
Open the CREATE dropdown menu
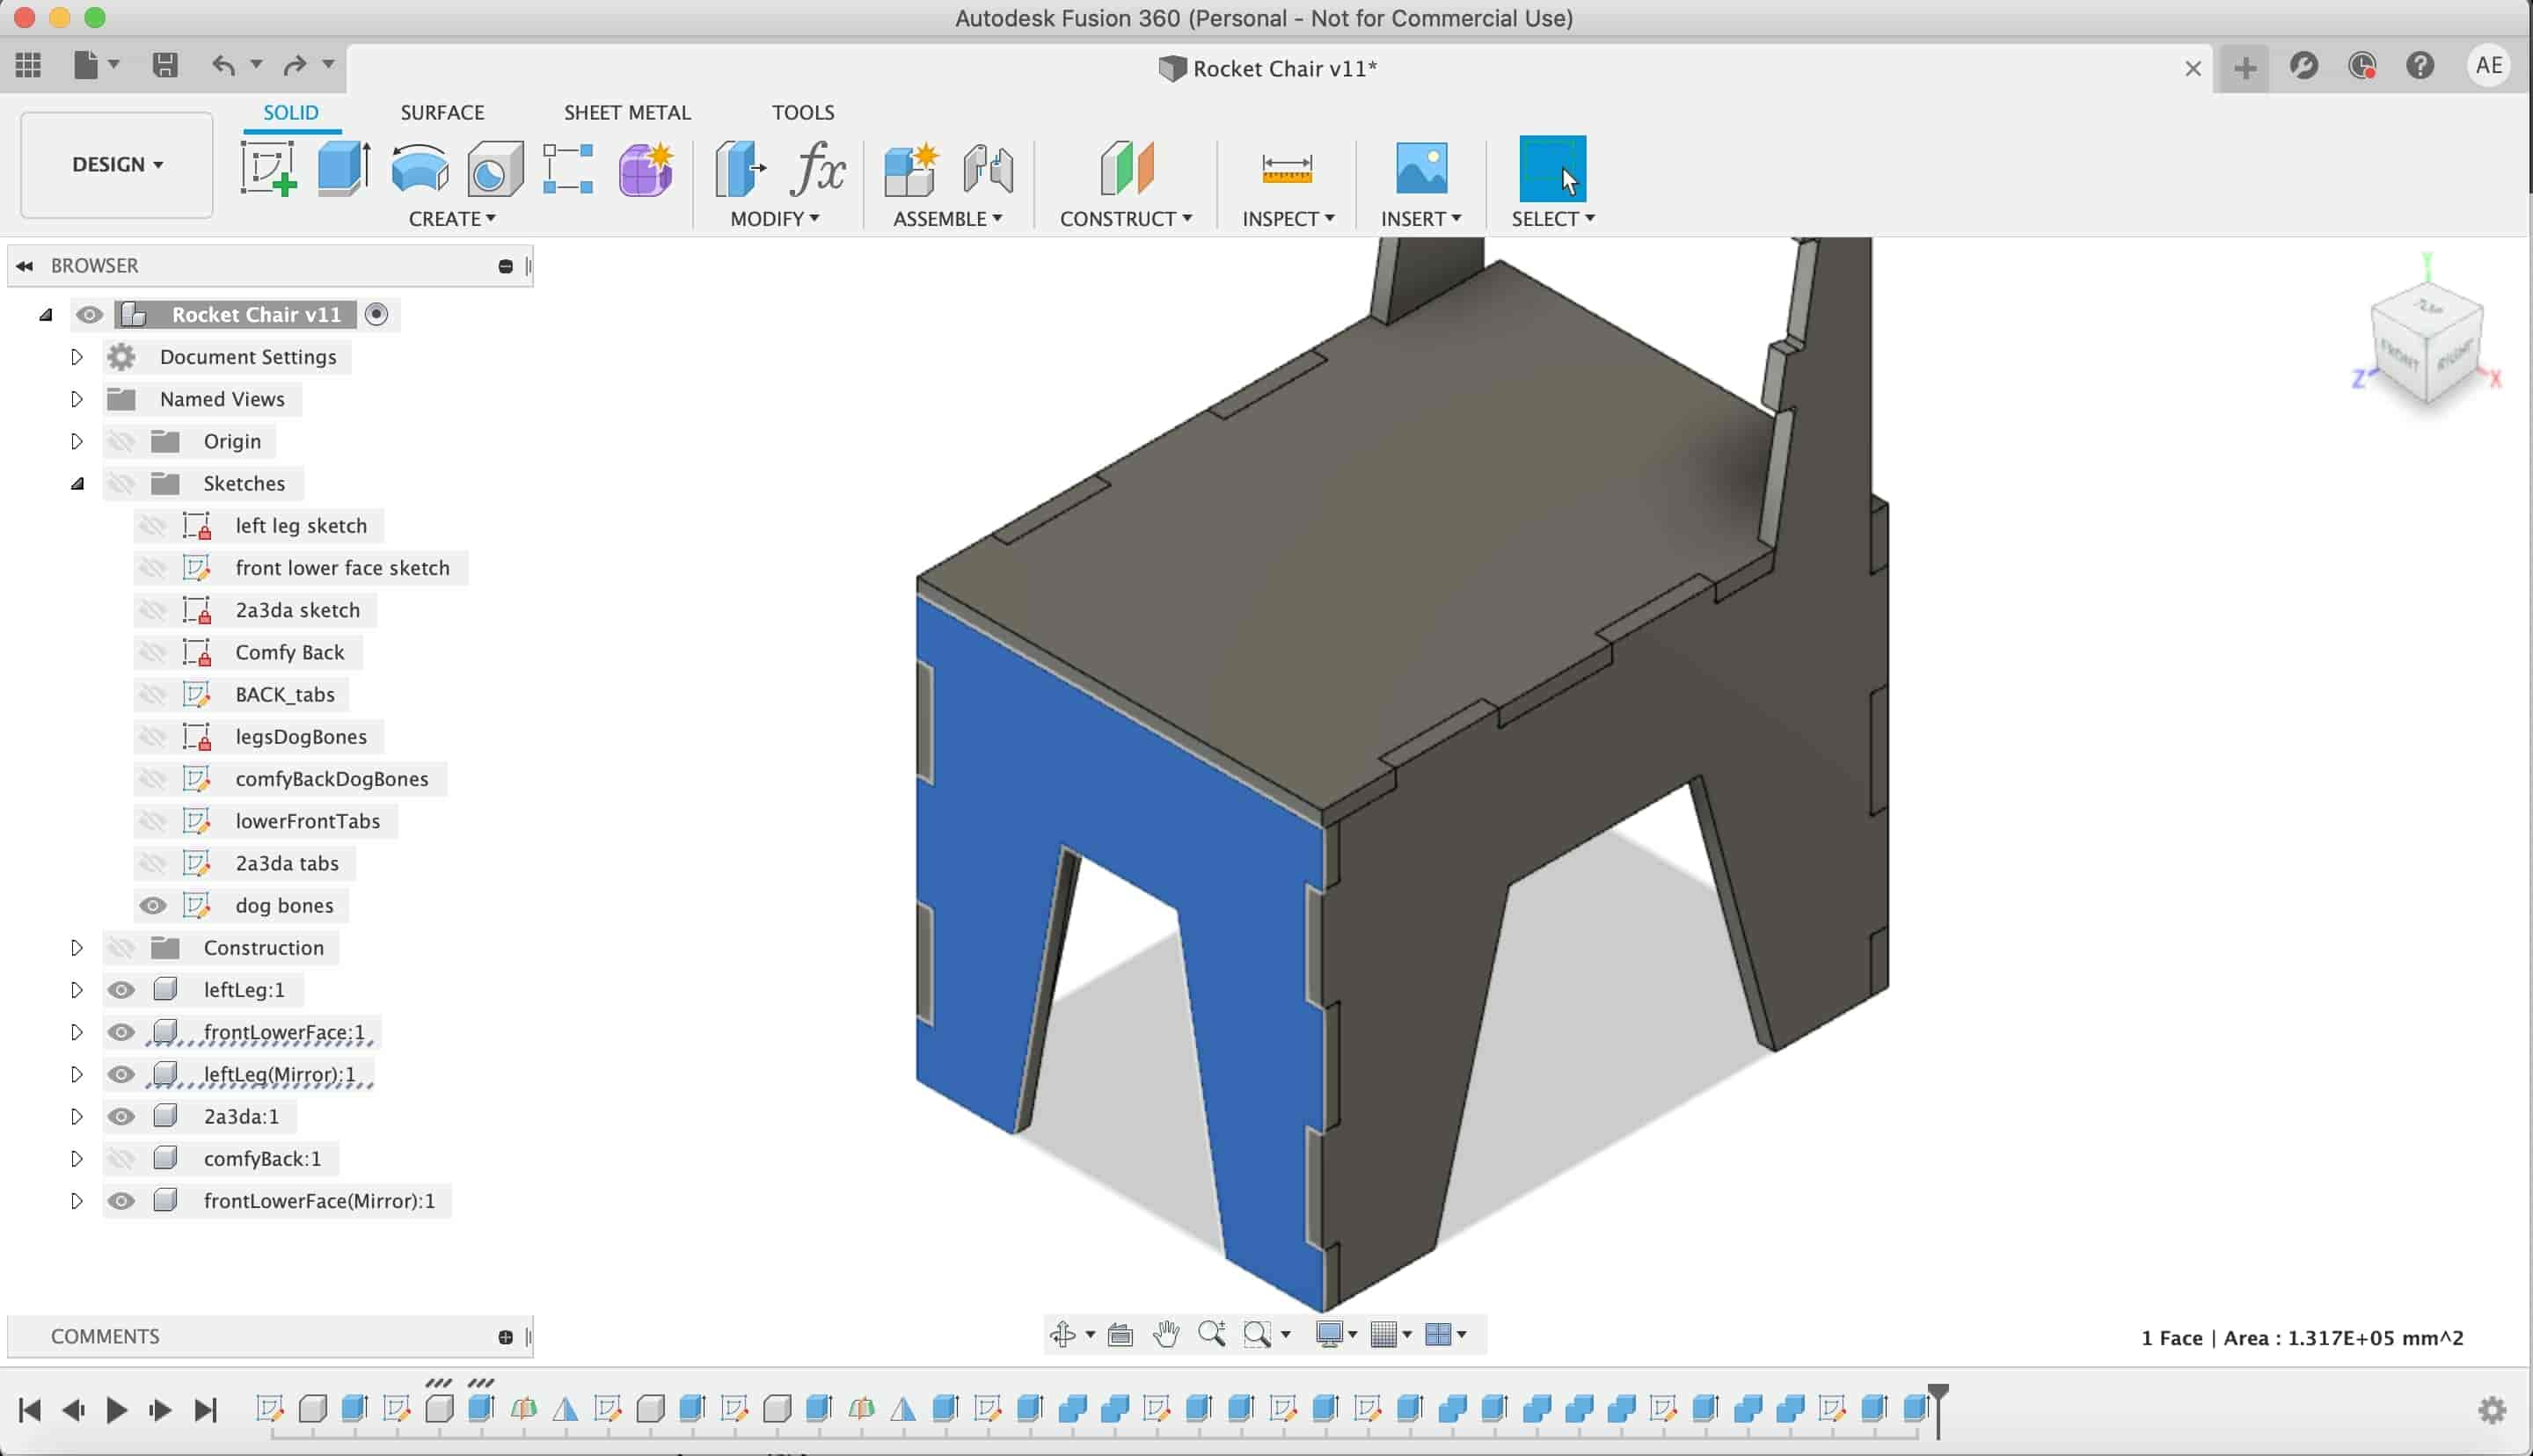click(x=452, y=219)
